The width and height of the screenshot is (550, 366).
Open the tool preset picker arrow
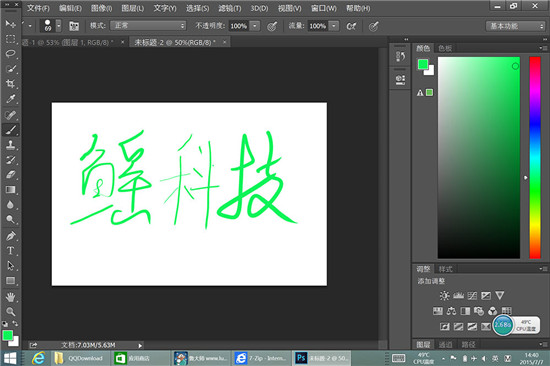30,26
